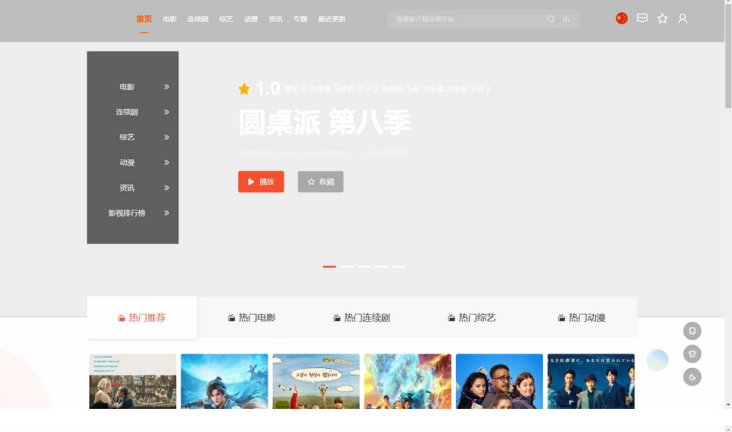Screen dimensions: 732x432
Task: Toggle night mode moon icon
Action: point(692,376)
